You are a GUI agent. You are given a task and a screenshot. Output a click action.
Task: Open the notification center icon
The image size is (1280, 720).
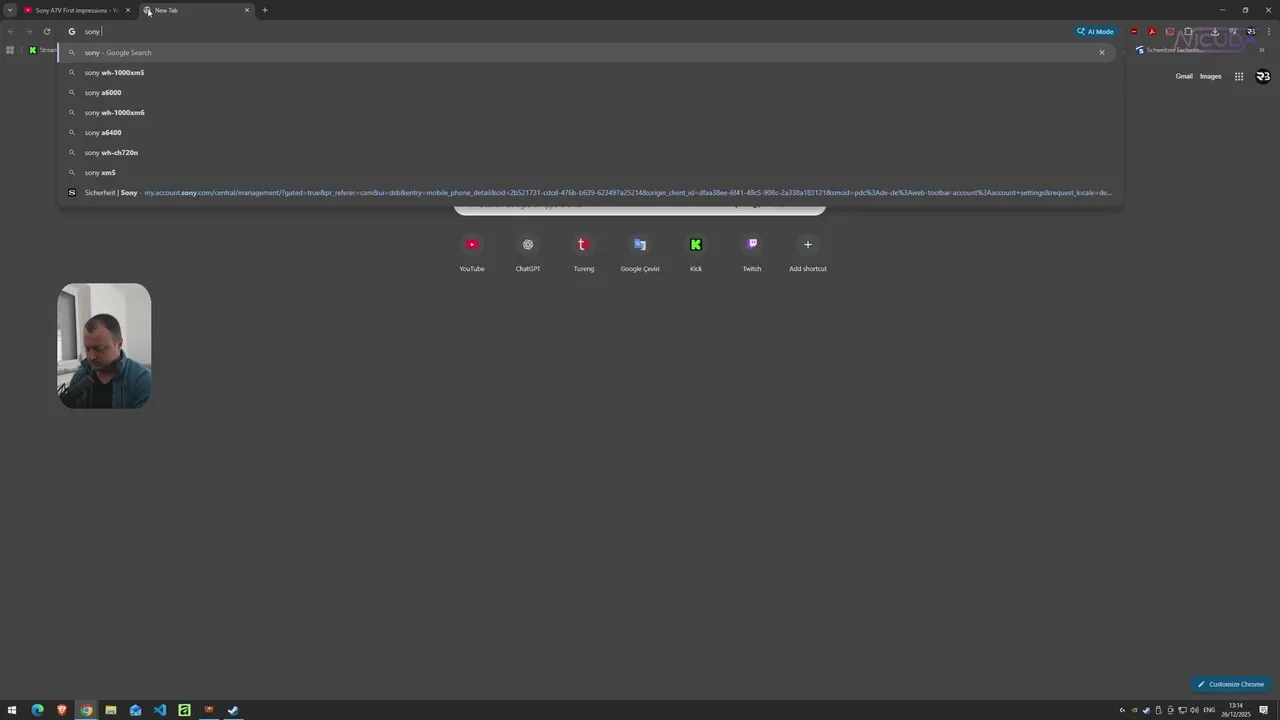point(1263,710)
